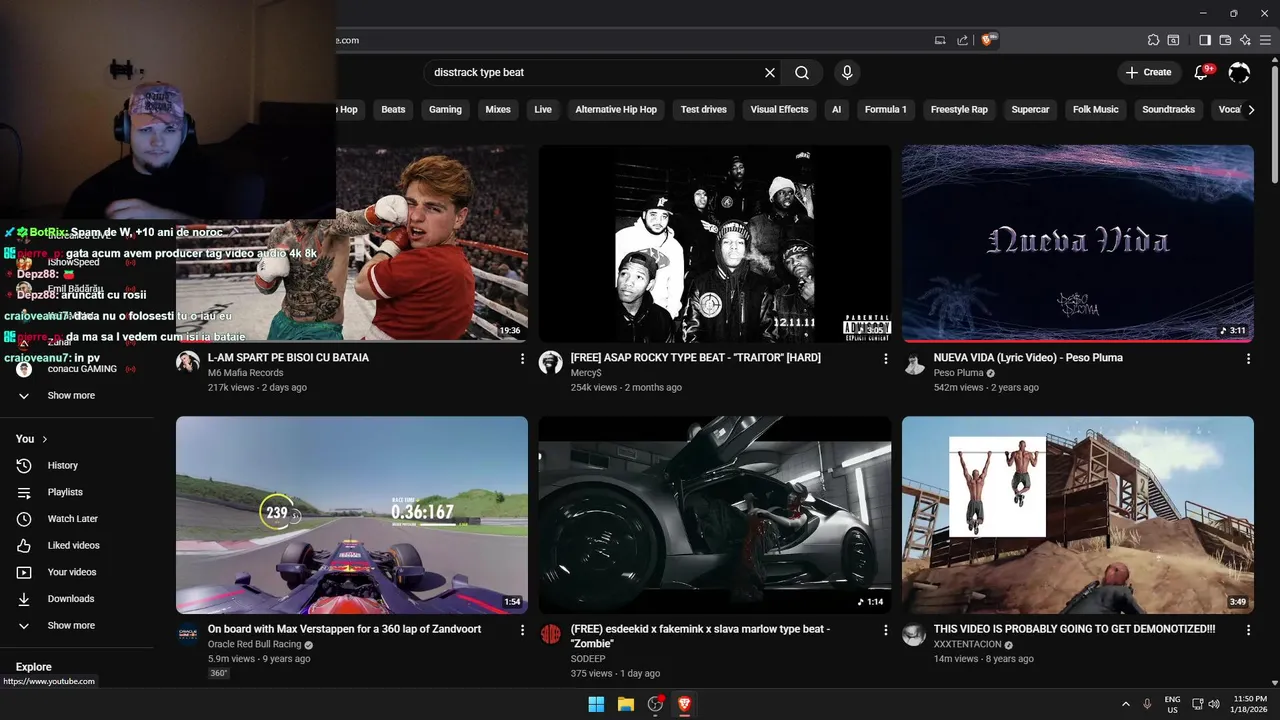Show hidden tray icons chevron
The height and width of the screenshot is (720, 1280).
tap(1126, 704)
